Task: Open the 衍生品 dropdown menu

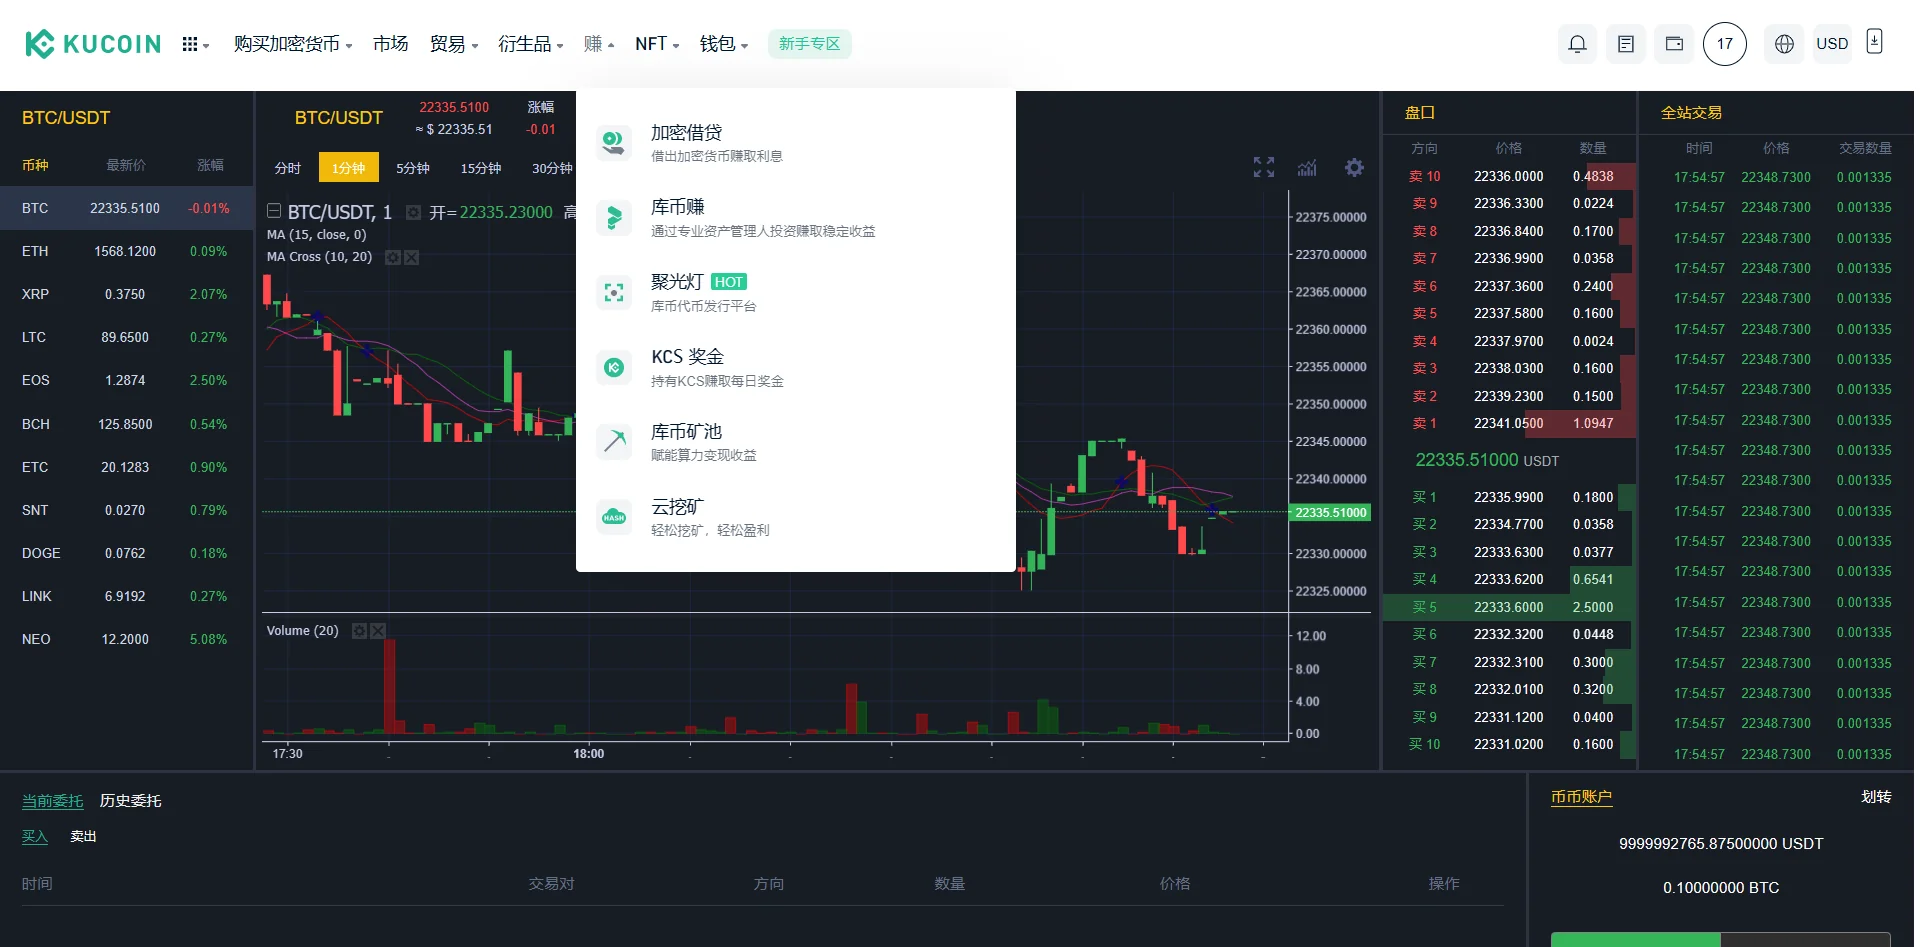Action: [530, 44]
